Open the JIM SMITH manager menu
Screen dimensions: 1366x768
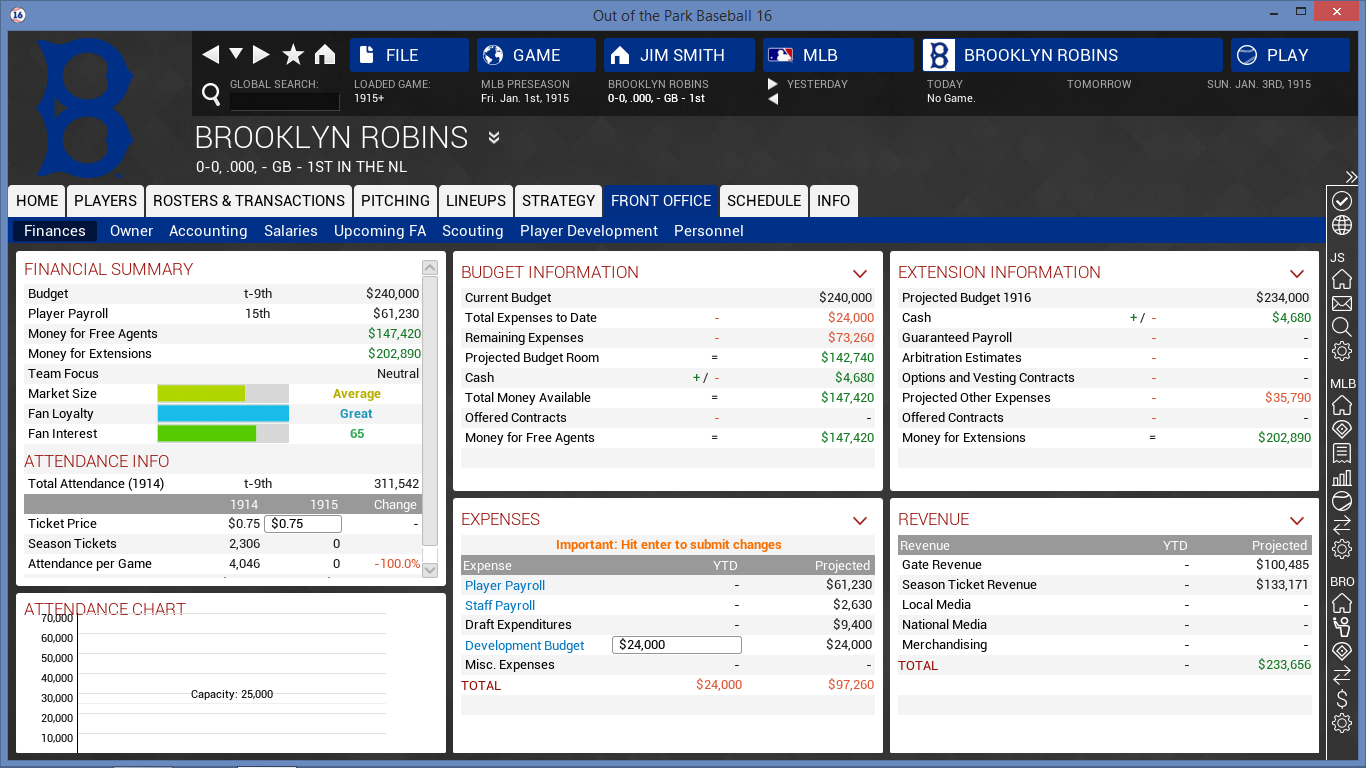click(679, 55)
